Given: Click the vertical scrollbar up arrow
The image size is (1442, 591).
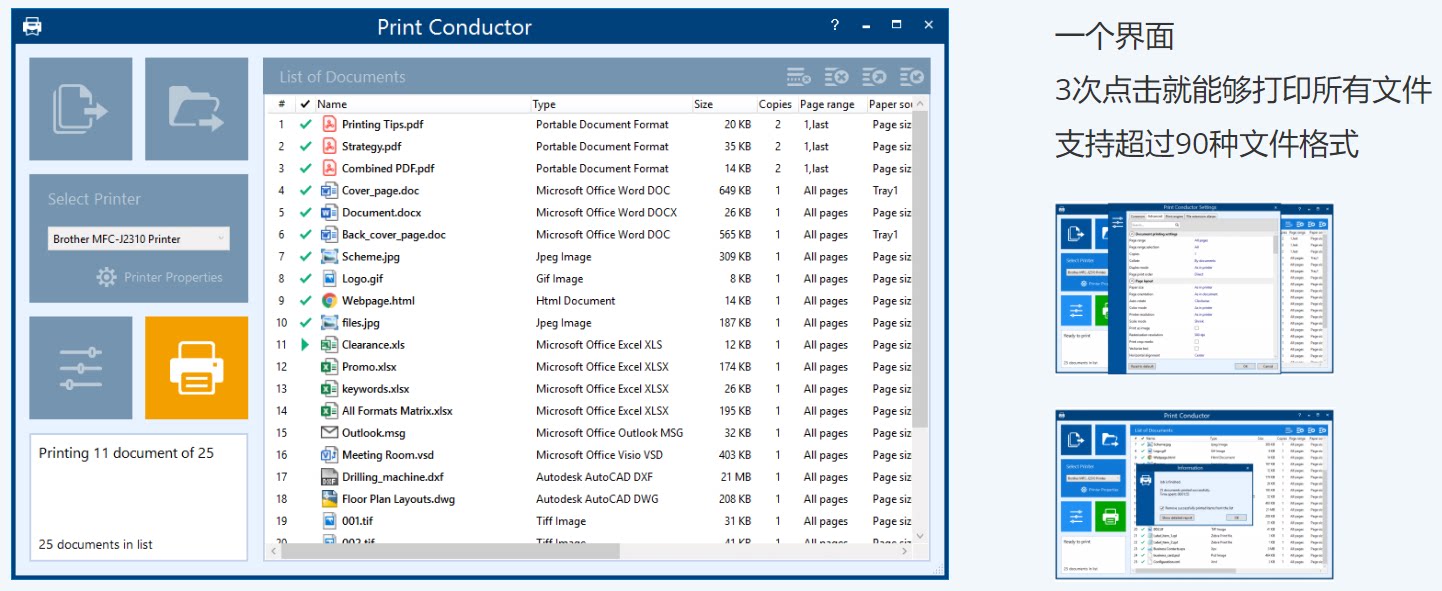Looking at the screenshot, I should [921, 104].
